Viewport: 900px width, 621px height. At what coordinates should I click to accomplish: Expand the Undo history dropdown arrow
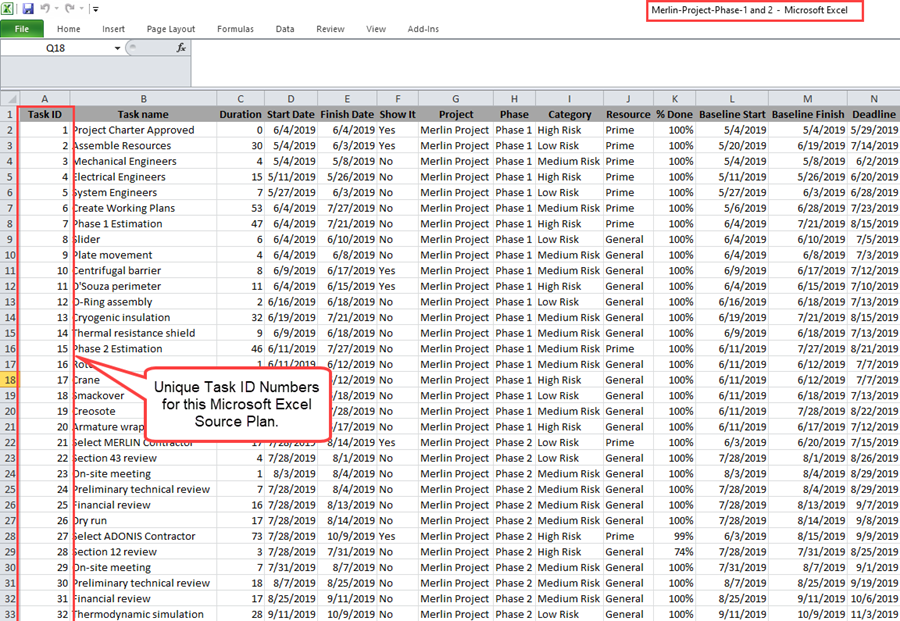tap(55, 9)
